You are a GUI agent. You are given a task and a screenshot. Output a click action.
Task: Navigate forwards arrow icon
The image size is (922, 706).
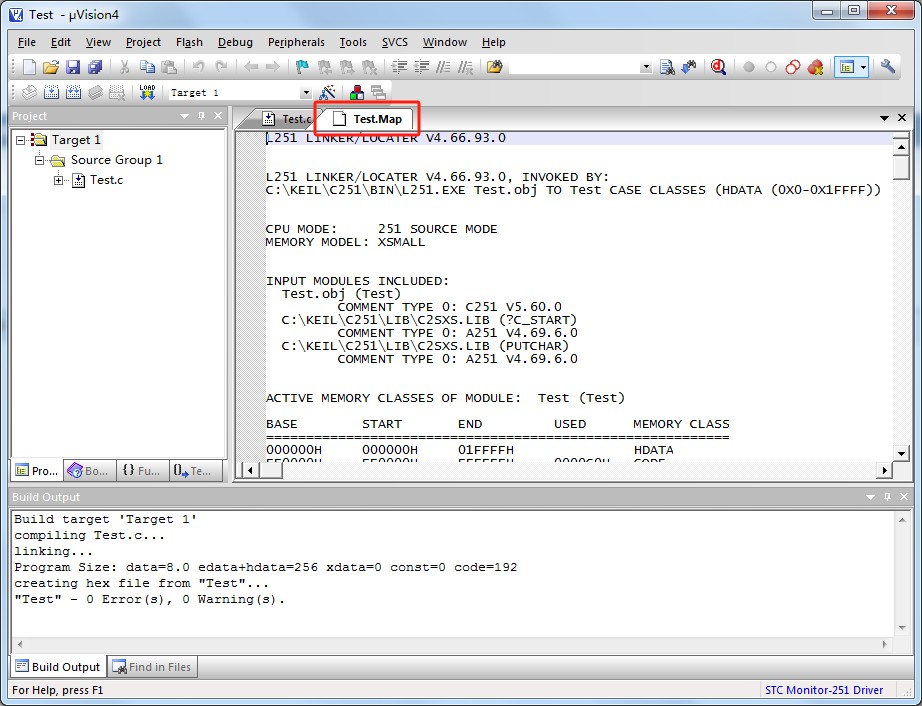click(273, 67)
